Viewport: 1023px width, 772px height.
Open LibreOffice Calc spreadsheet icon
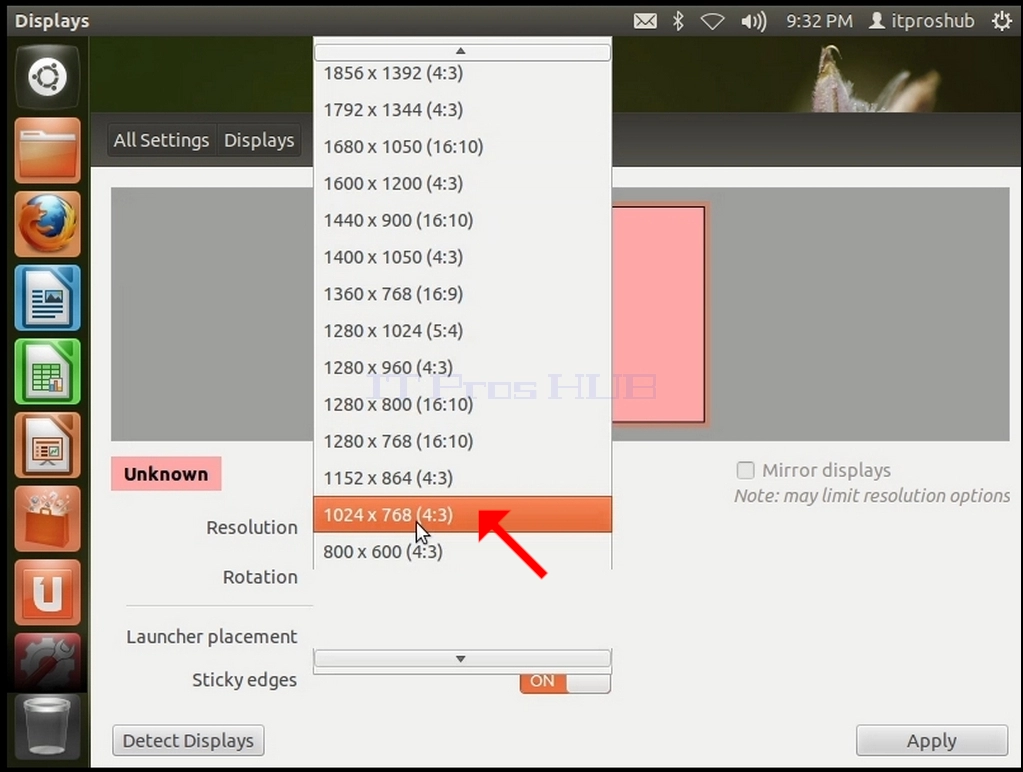point(48,371)
